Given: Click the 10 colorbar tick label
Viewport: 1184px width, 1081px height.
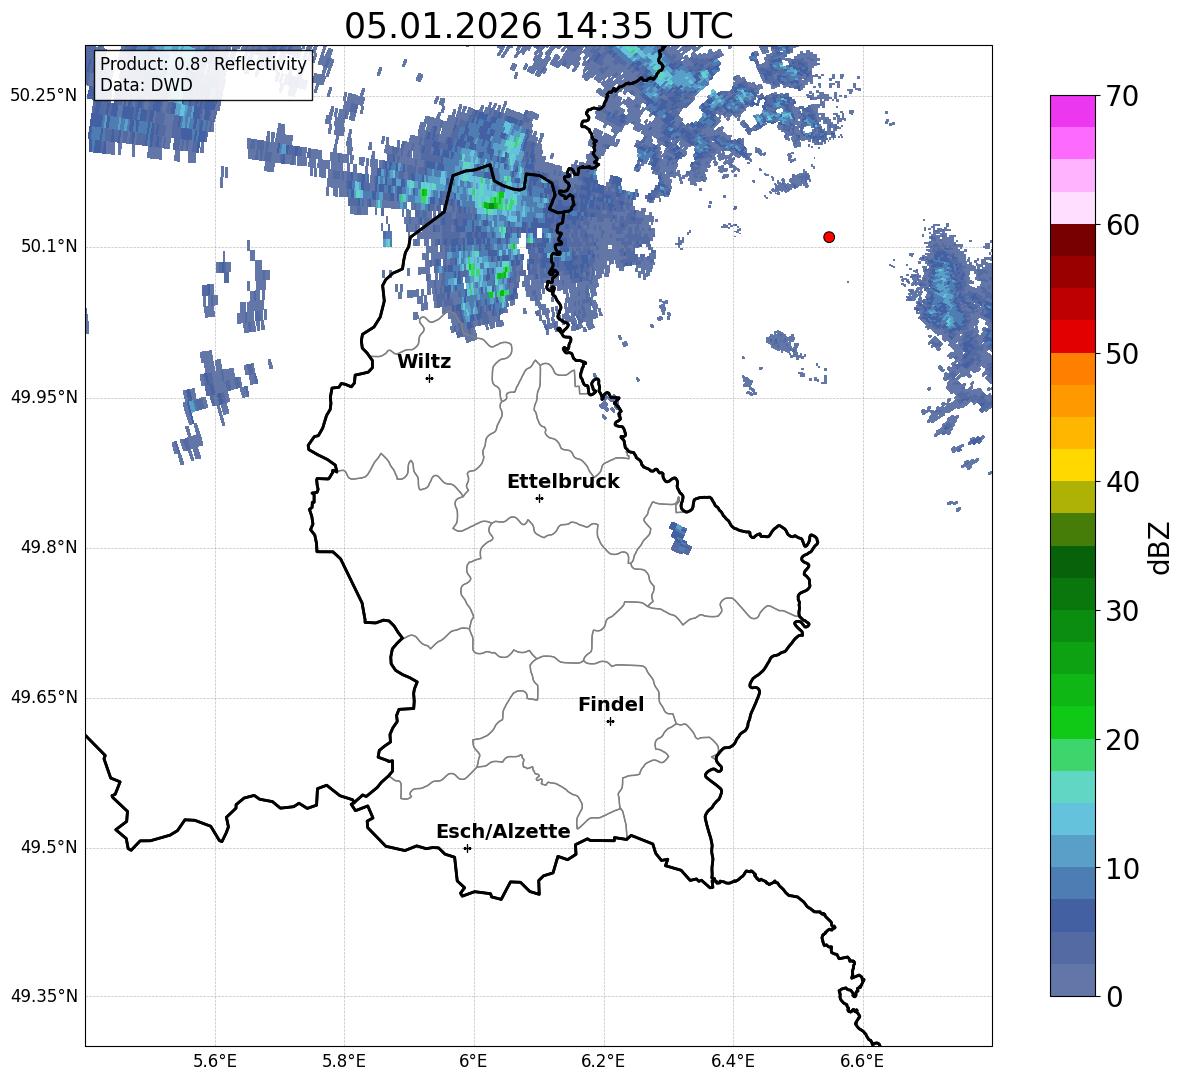Looking at the screenshot, I should pos(1122,869).
